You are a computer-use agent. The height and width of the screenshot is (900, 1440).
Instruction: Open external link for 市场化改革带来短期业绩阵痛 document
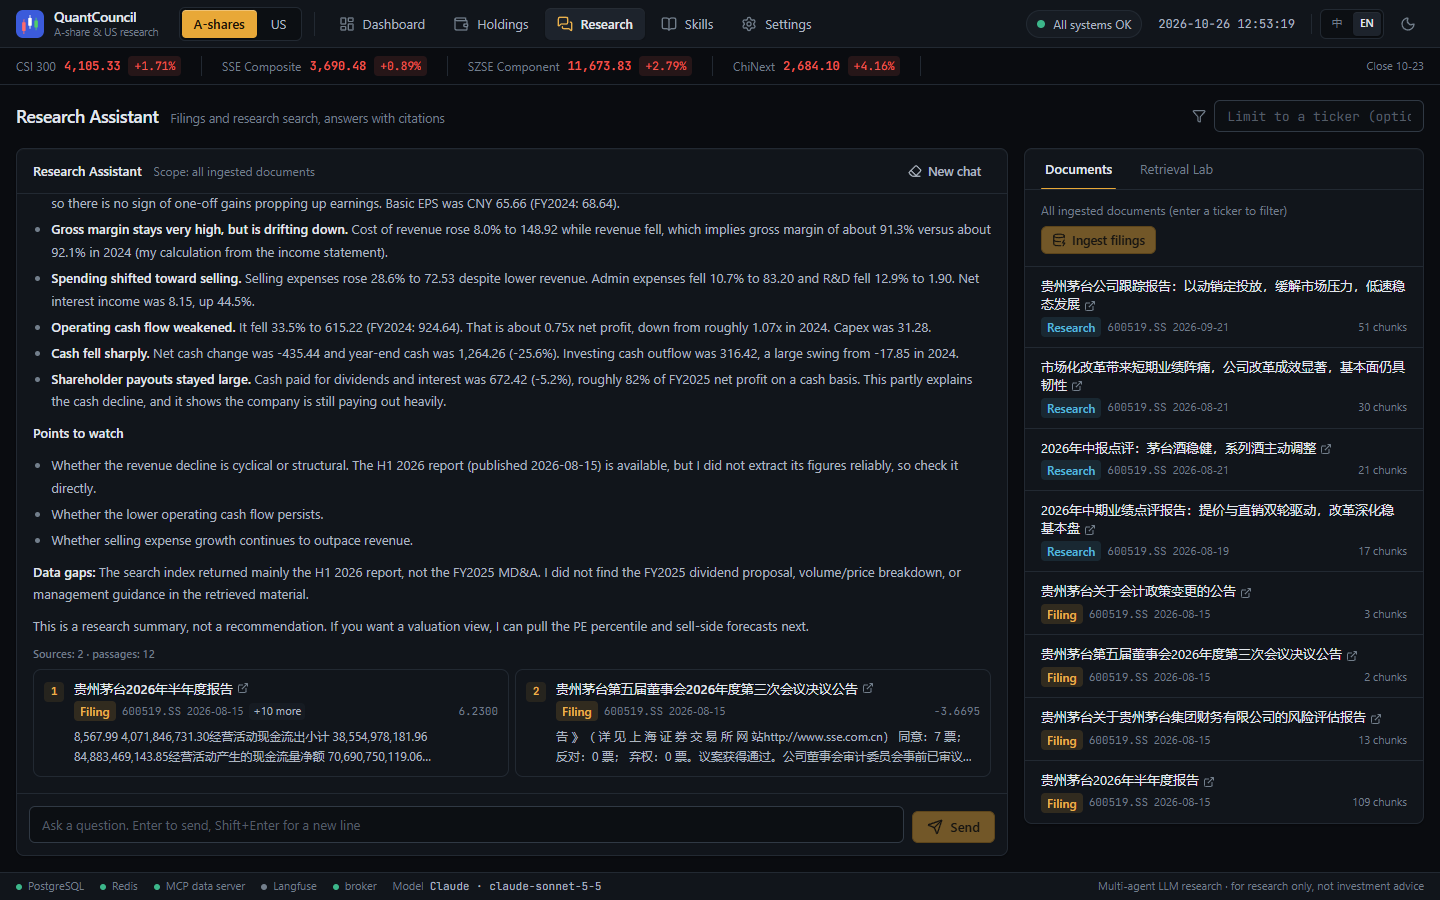pos(1077,386)
